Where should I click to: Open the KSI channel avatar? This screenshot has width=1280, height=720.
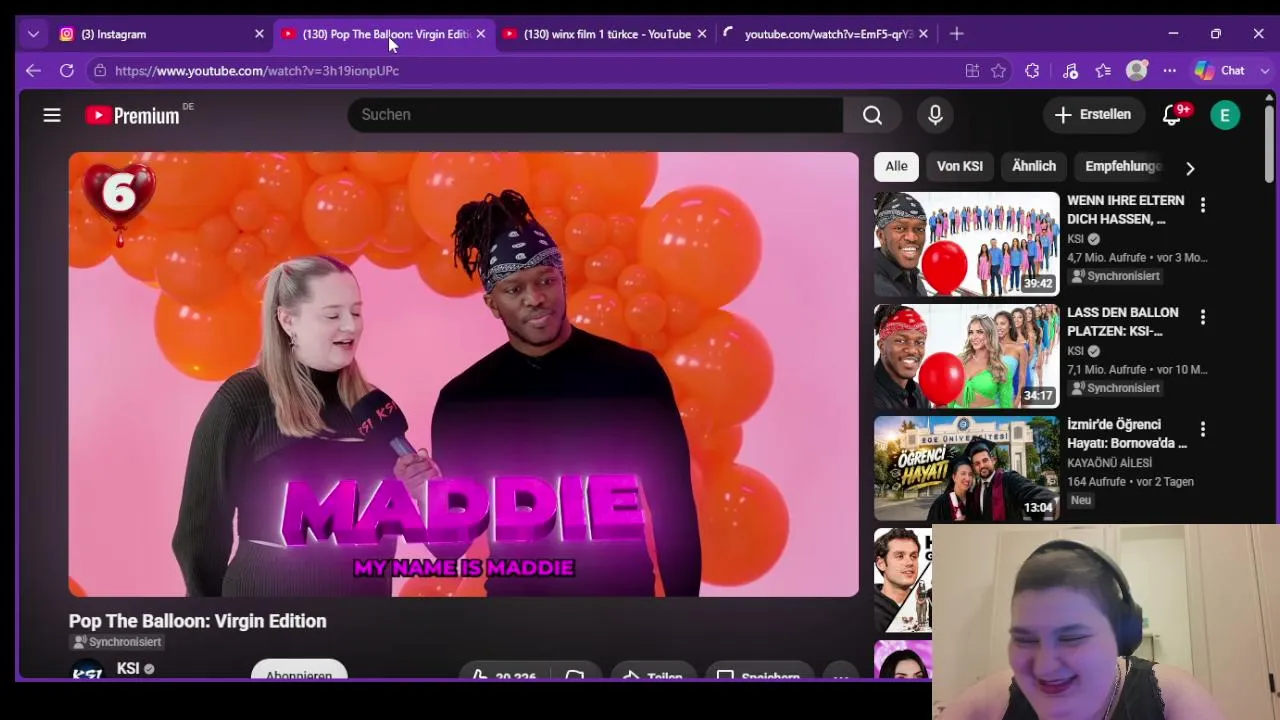(x=87, y=671)
